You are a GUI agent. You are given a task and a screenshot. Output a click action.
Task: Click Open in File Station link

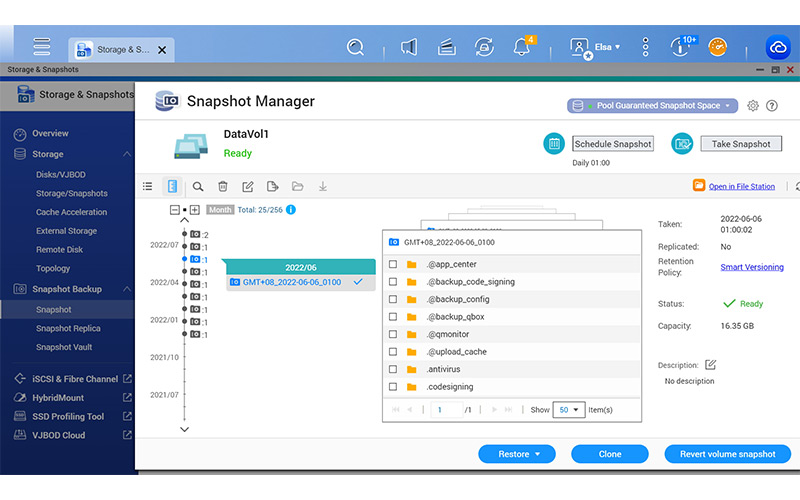(741, 187)
